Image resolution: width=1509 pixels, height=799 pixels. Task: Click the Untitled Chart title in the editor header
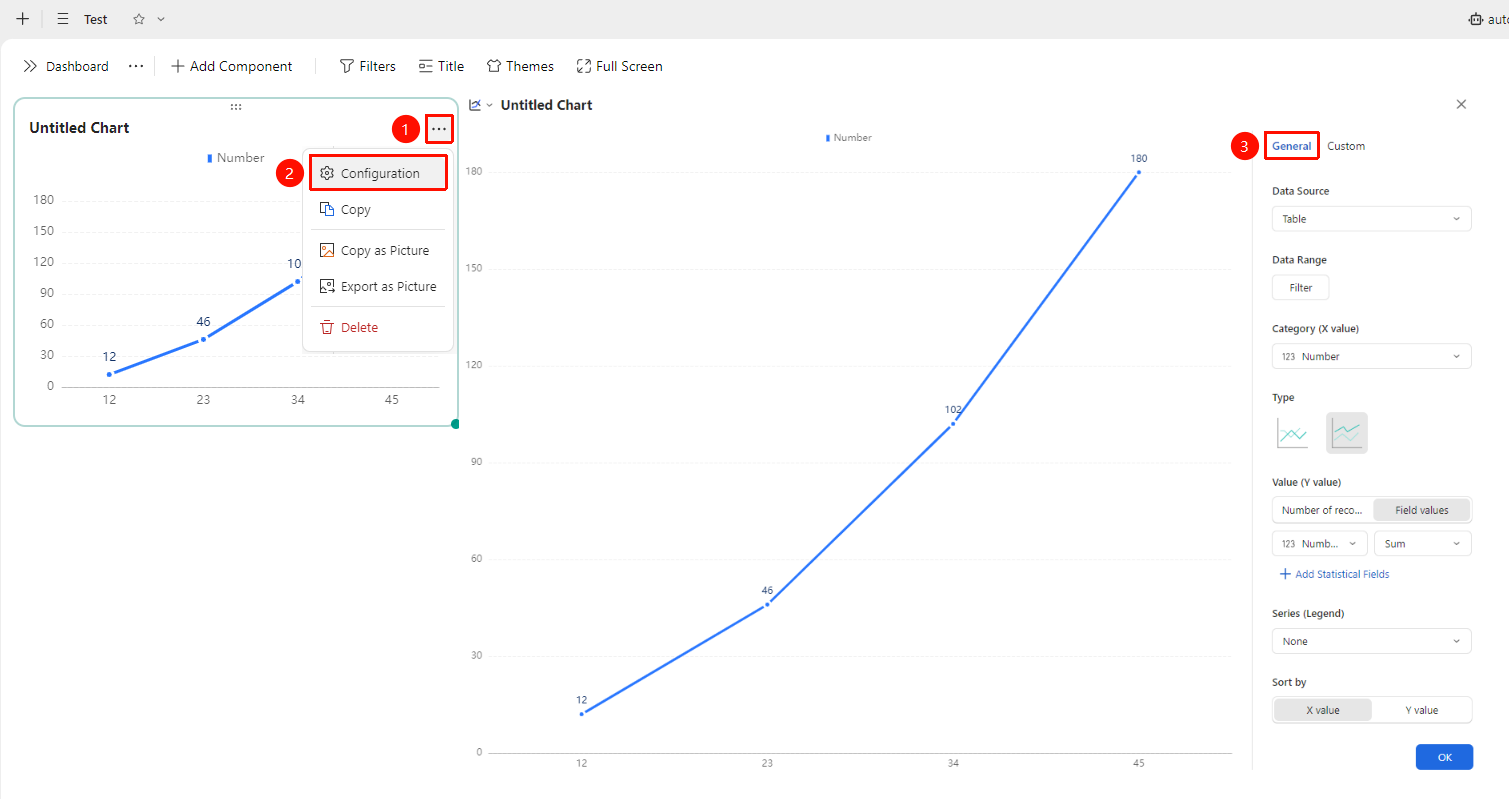[x=546, y=105]
